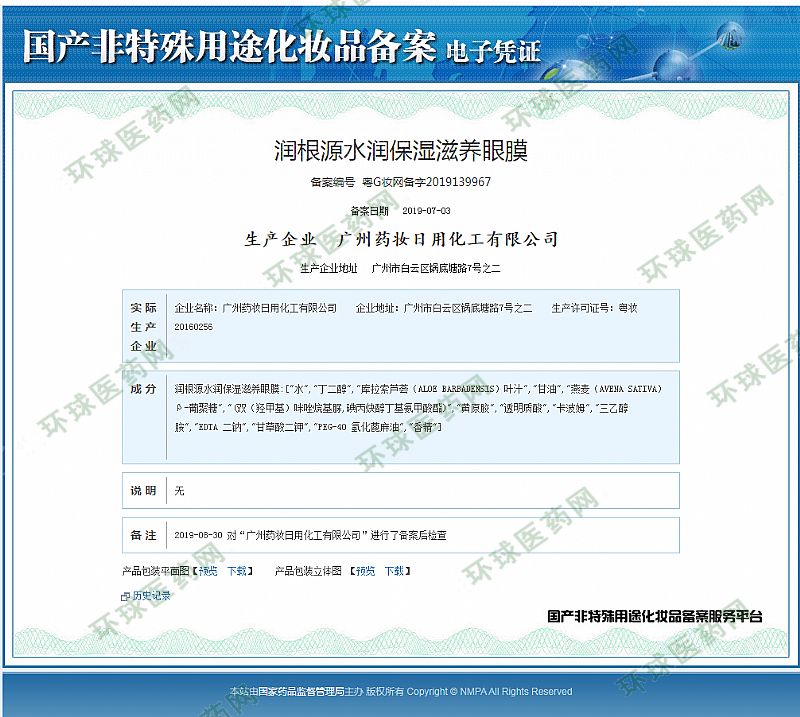The width and height of the screenshot is (800, 717).
Task: Download the 产品包装平面图 file
Action: point(237,571)
